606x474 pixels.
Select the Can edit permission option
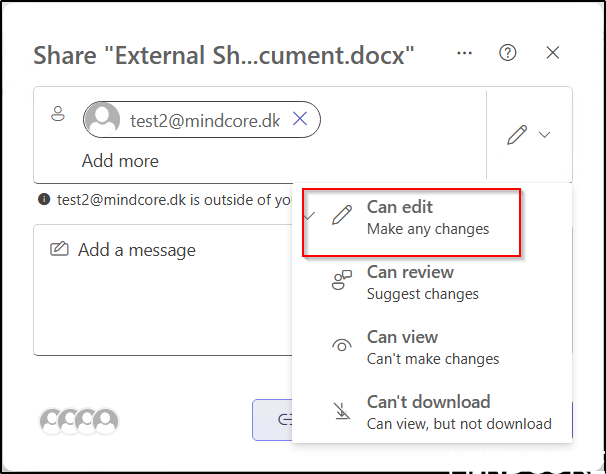click(x=427, y=216)
